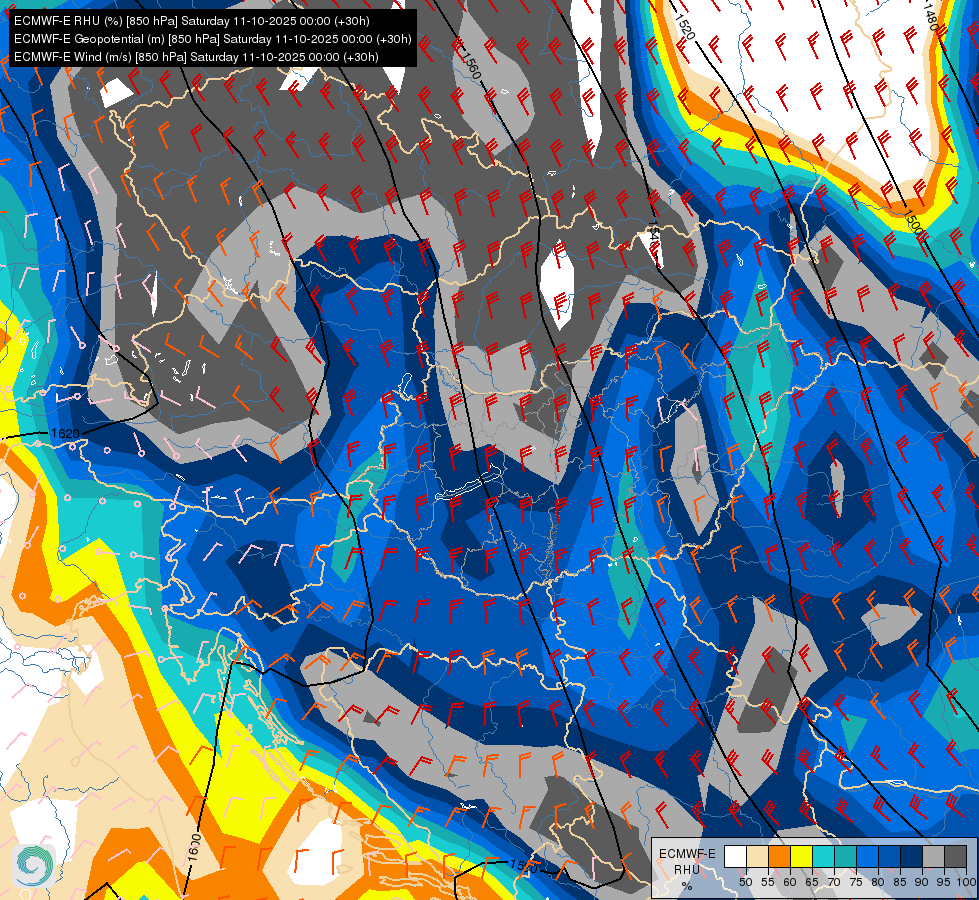This screenshot has height=900, width=979.
Task: Click the legend value 85
Action: (x=900, y=882)
